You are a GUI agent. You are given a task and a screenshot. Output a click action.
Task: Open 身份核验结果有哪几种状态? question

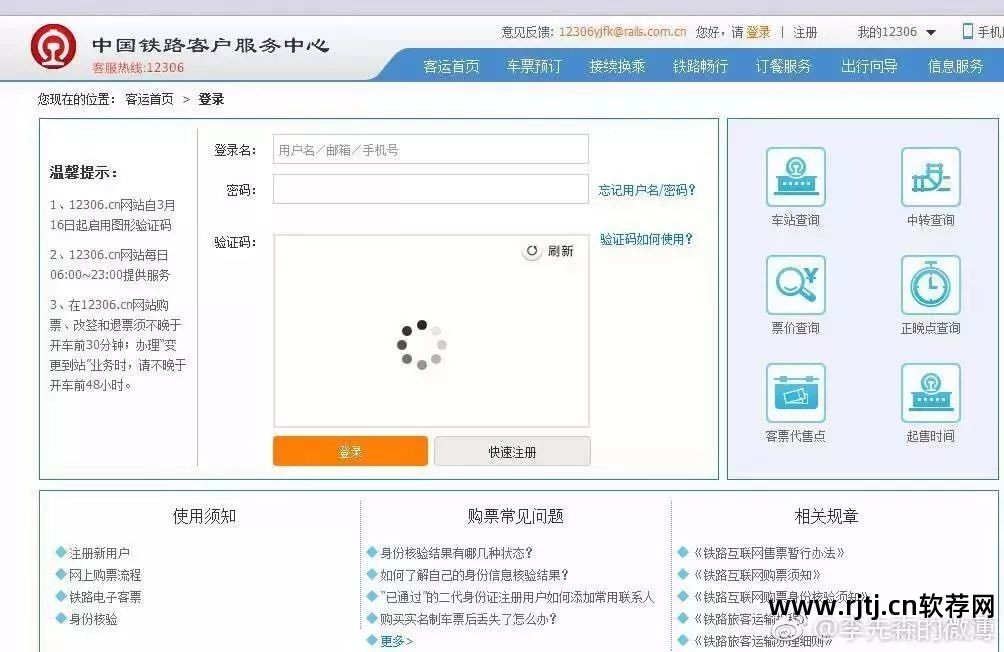pos(457,553)
